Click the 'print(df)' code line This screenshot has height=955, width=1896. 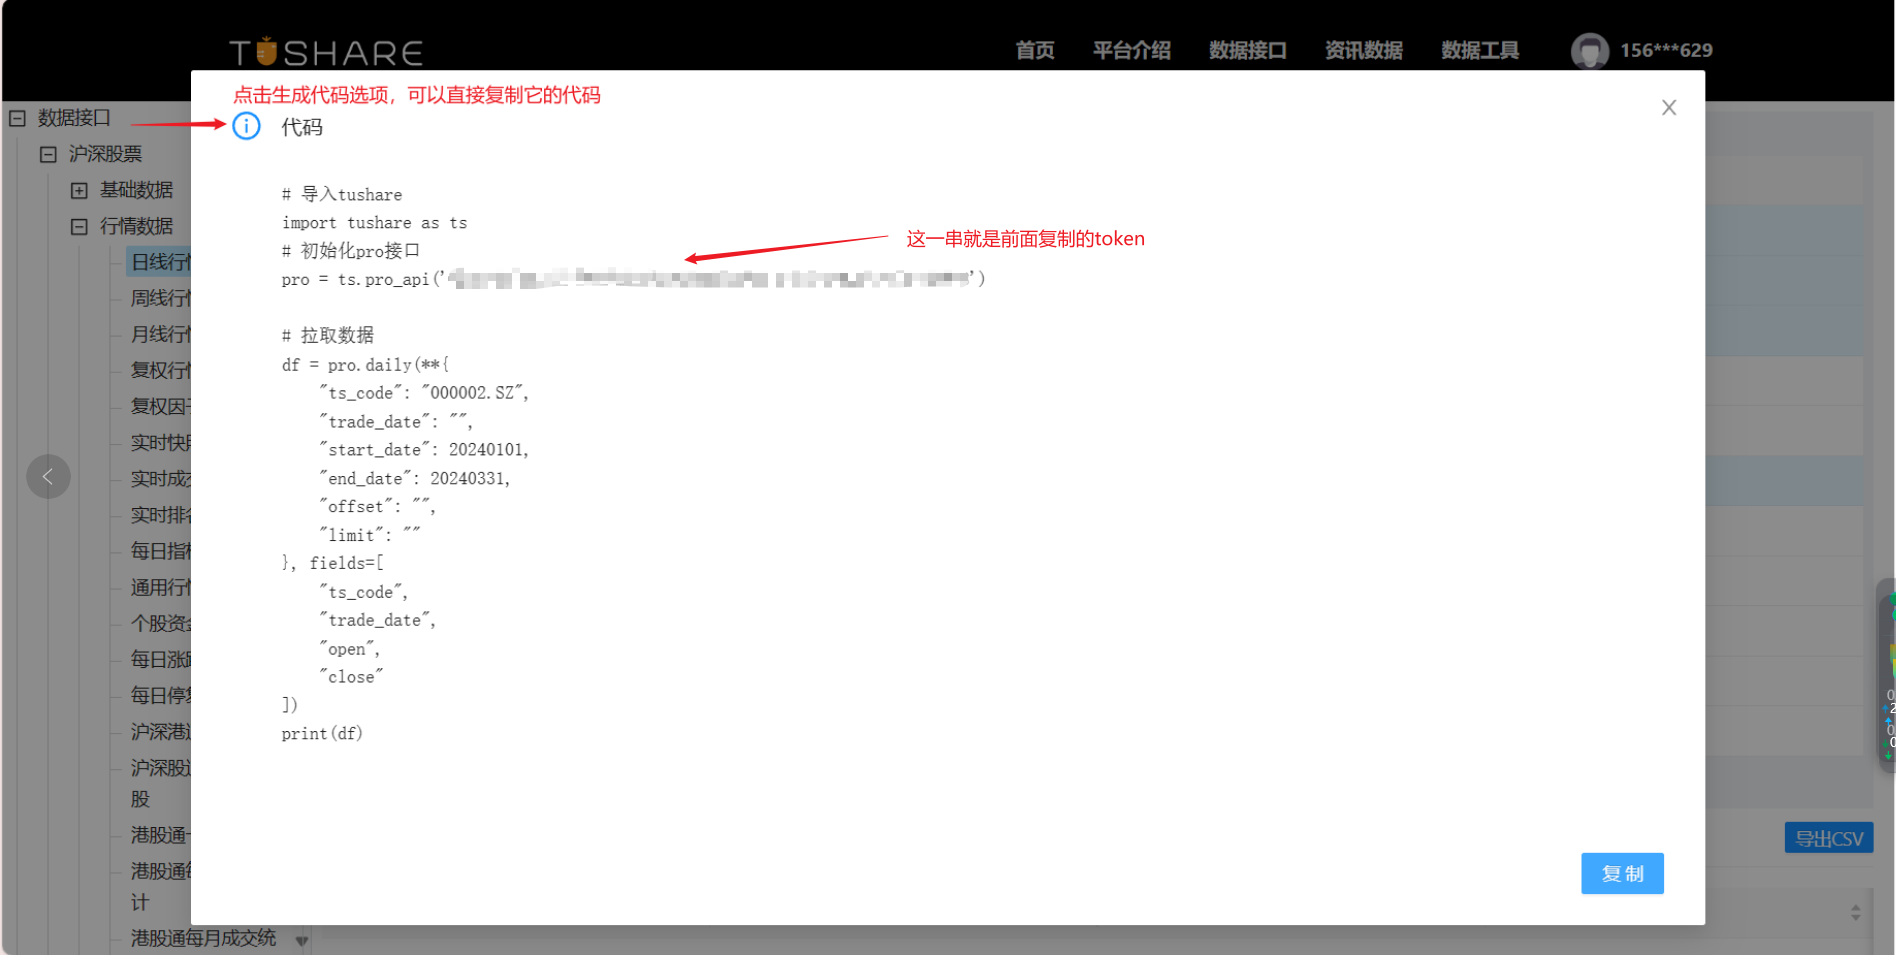322,734
